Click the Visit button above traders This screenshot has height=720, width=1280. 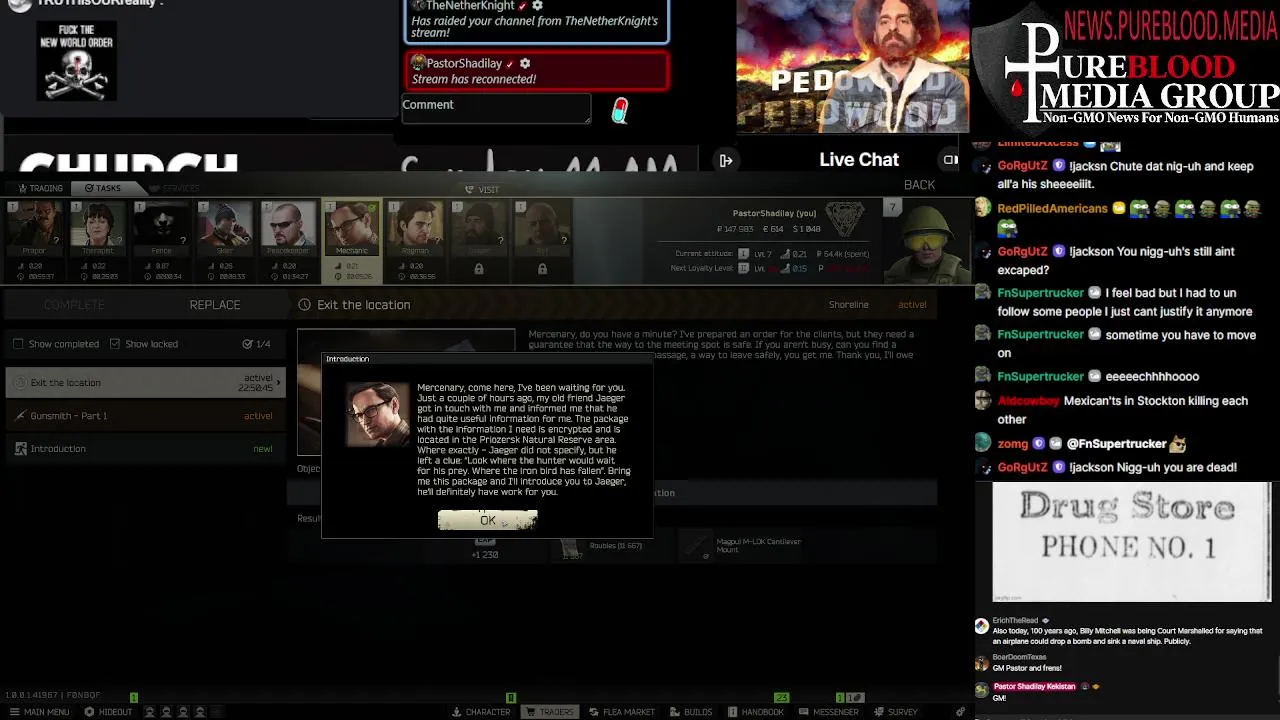[x=482, y=189]
